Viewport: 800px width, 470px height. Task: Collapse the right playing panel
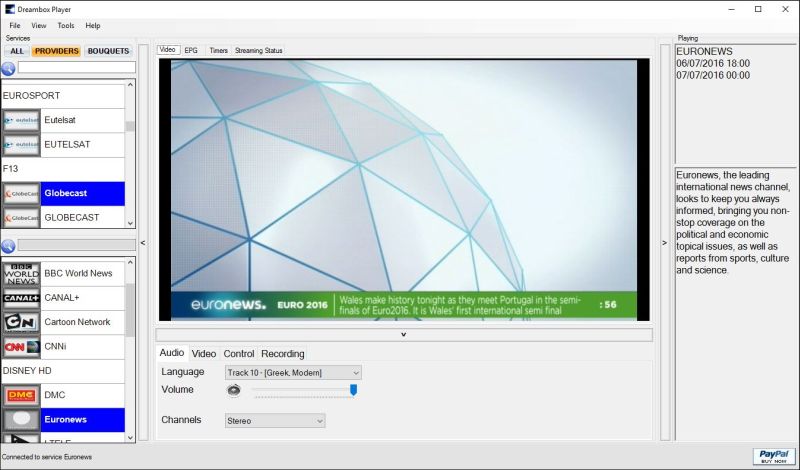tap(664, 243)
